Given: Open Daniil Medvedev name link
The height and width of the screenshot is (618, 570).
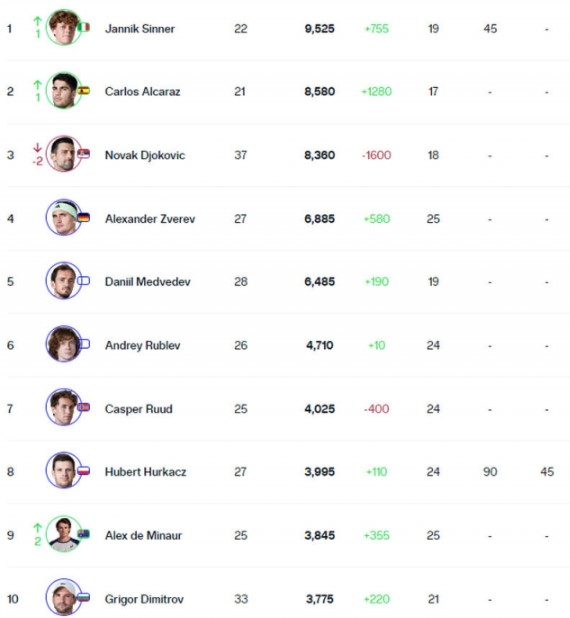Looking at the screenshot, I should pyautogui.click(x=147, y=282).
